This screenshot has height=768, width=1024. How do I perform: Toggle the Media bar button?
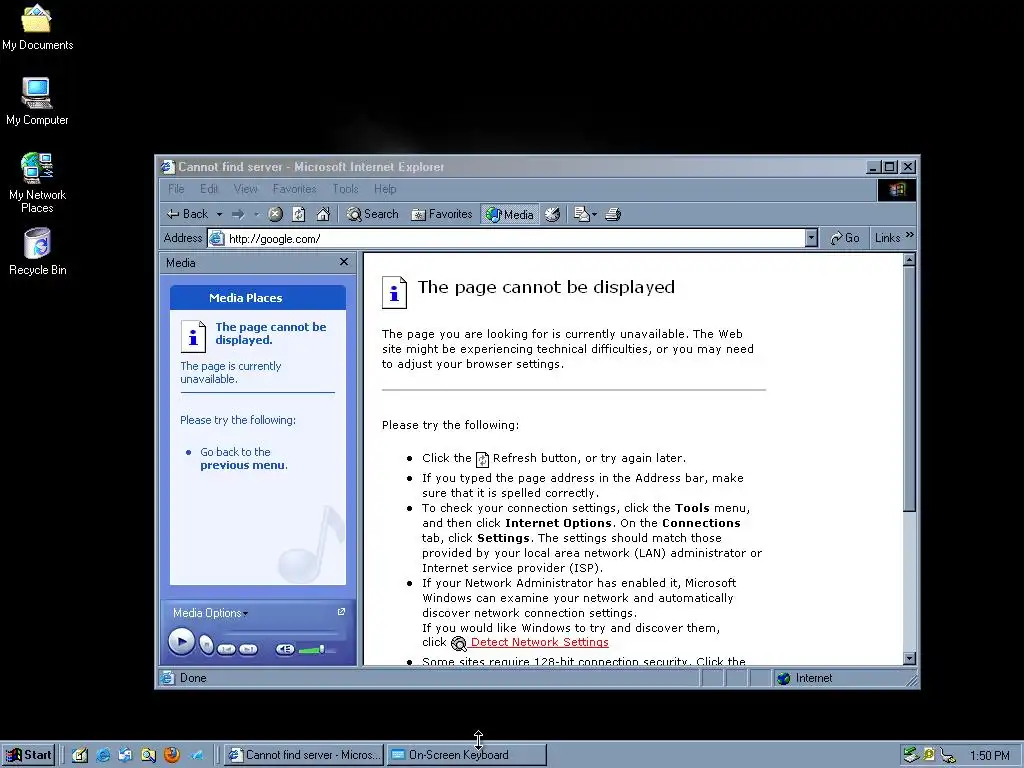(510, 214)
